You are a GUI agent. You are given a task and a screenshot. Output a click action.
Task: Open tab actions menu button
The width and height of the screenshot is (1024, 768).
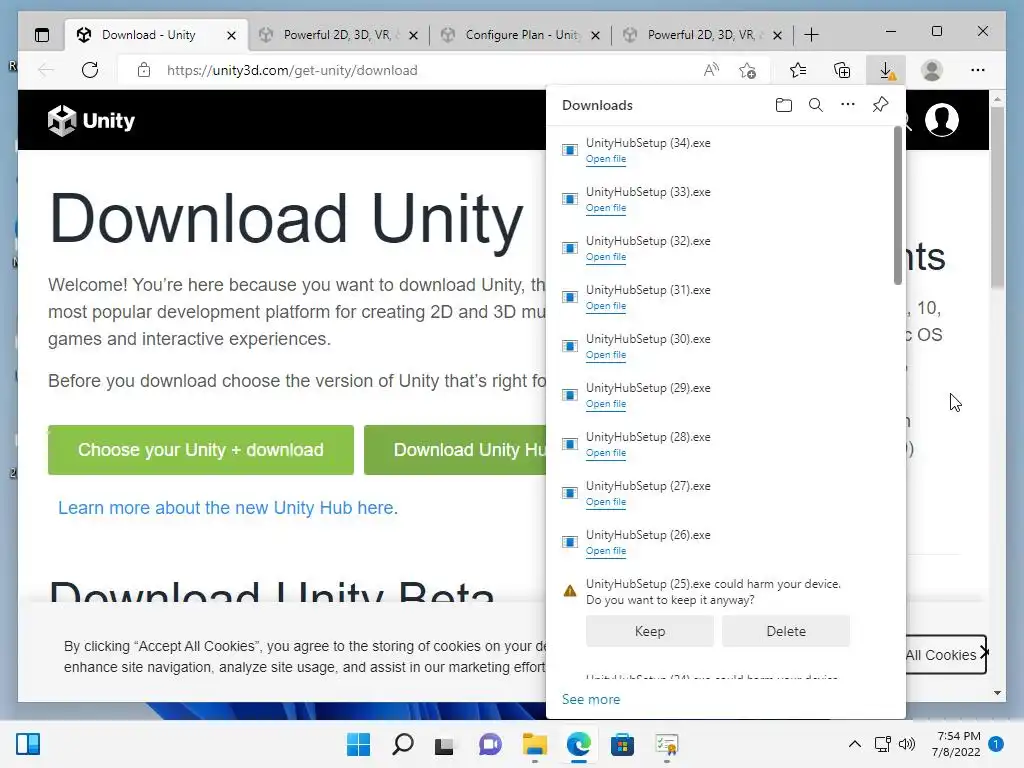(x=42, y=35)
